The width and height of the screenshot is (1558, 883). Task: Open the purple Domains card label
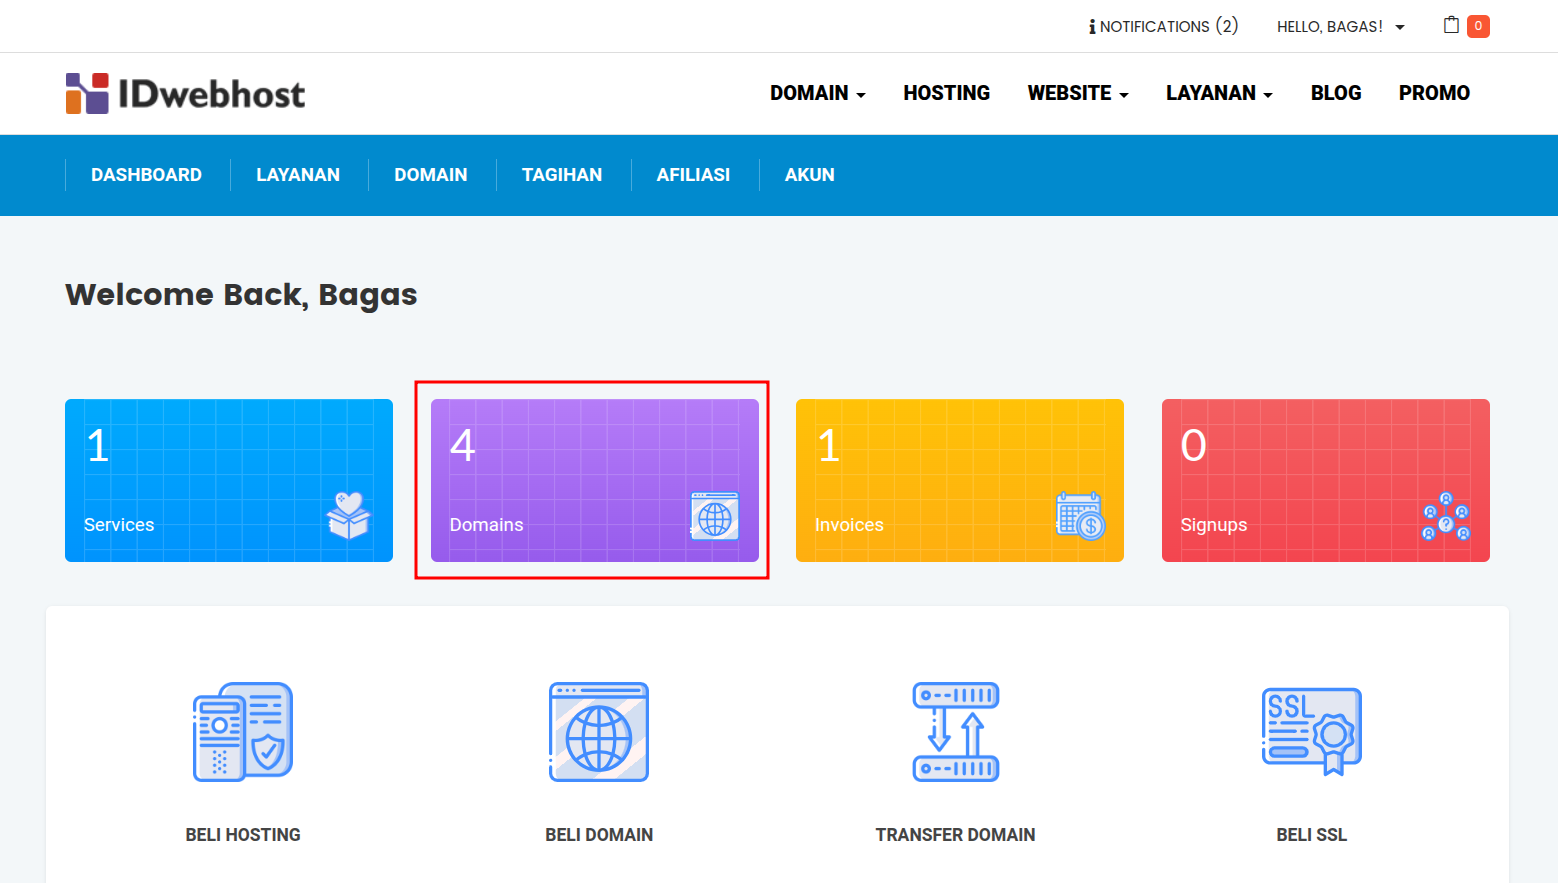click(x=486, y=525)
